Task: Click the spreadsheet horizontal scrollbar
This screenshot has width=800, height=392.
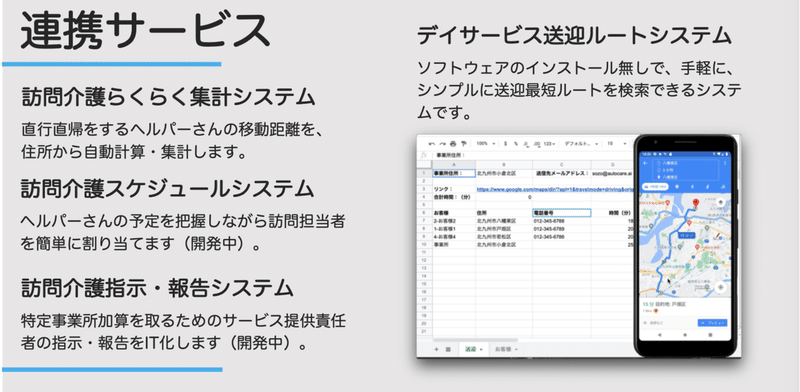Action: point(475,340)
